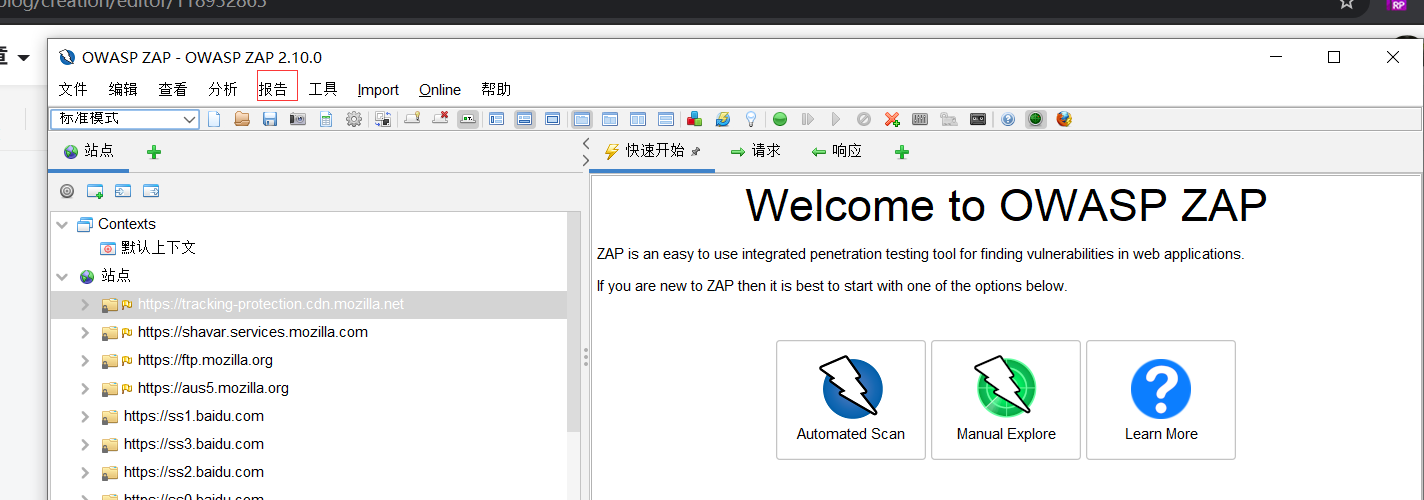Screen dimensions: 1424x500
Task: Persist session with the floppy disk icon
Action: pos(270,119)
